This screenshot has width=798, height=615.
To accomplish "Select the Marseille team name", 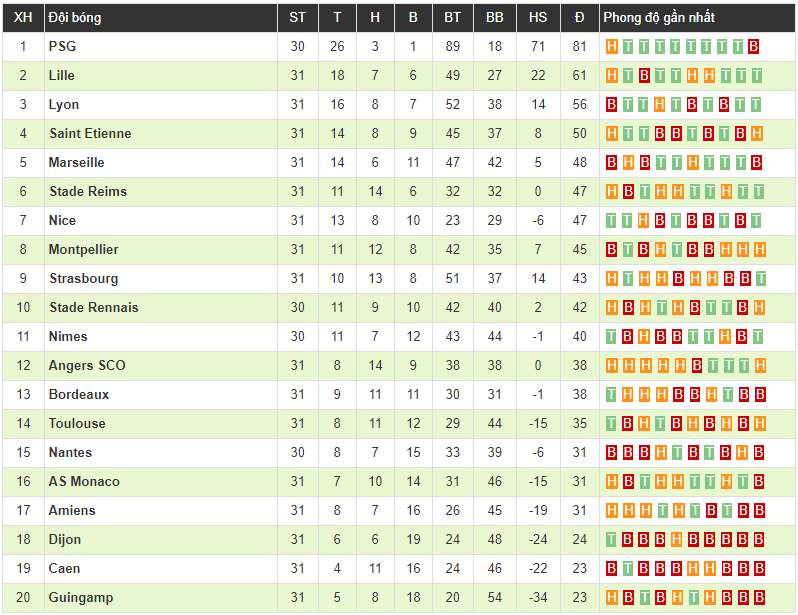I will [76, 162].
